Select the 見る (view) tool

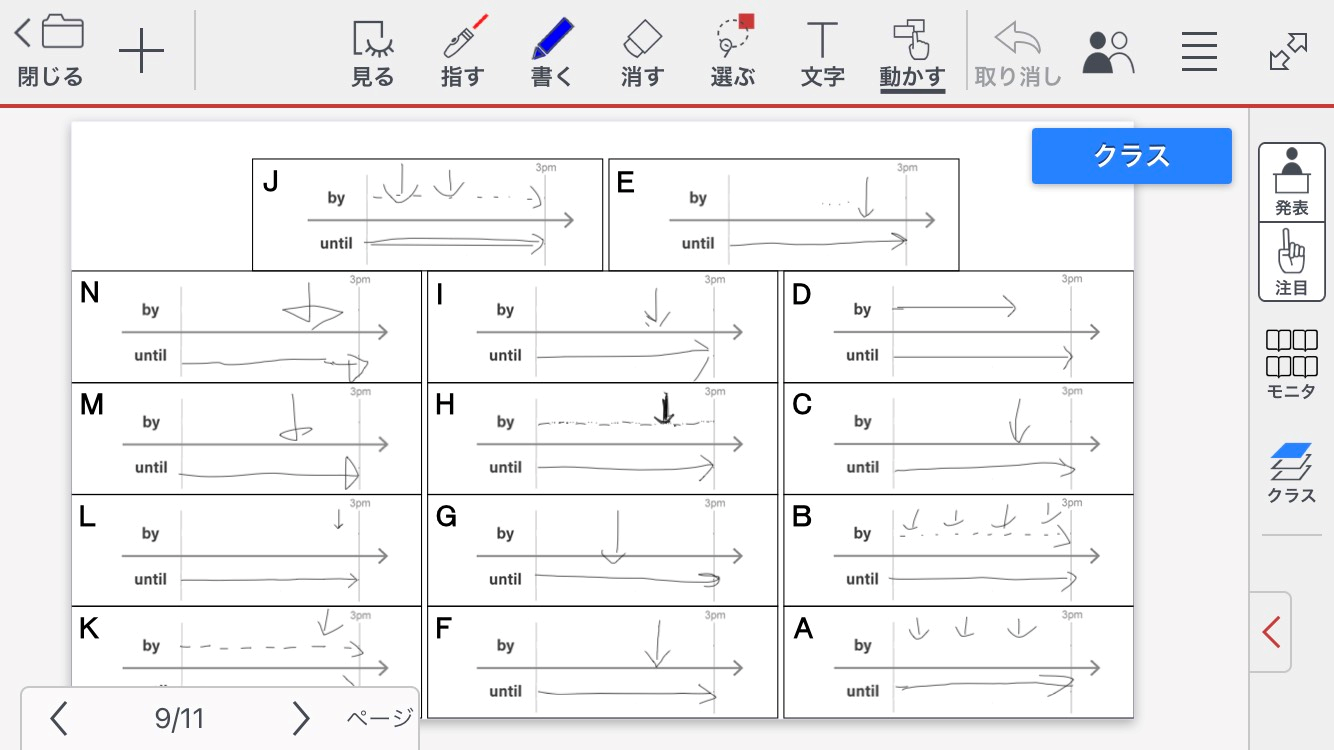pyautogui.click(x=373, y=52)
